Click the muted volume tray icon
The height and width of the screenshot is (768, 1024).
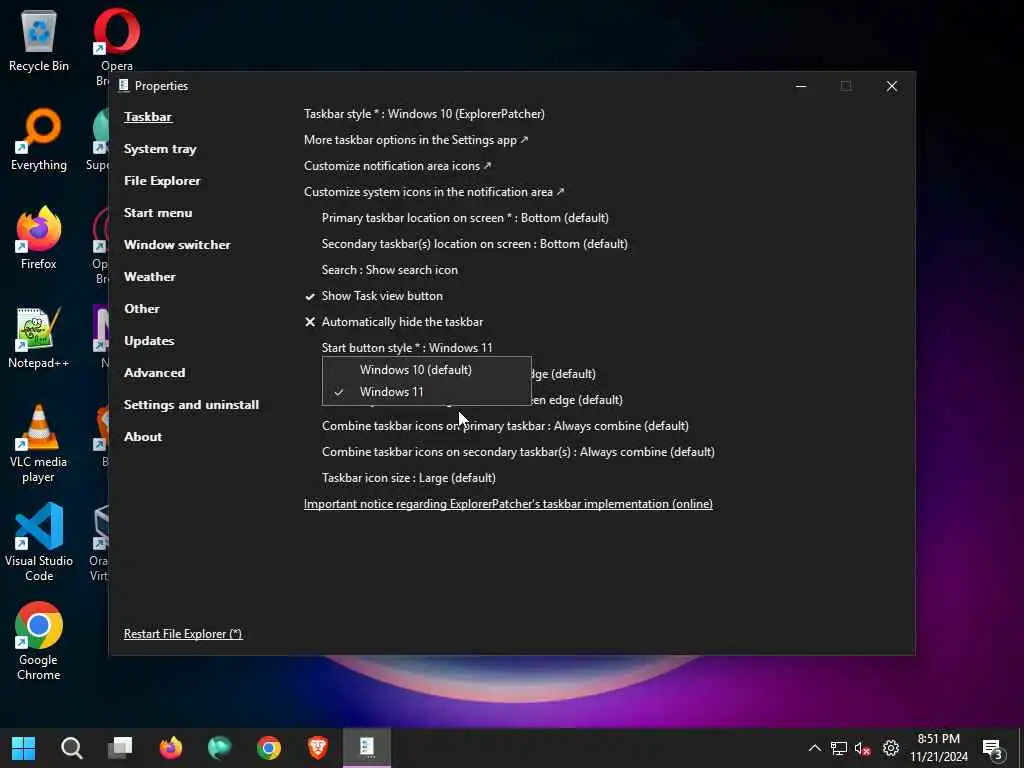(x=863, y=748)
